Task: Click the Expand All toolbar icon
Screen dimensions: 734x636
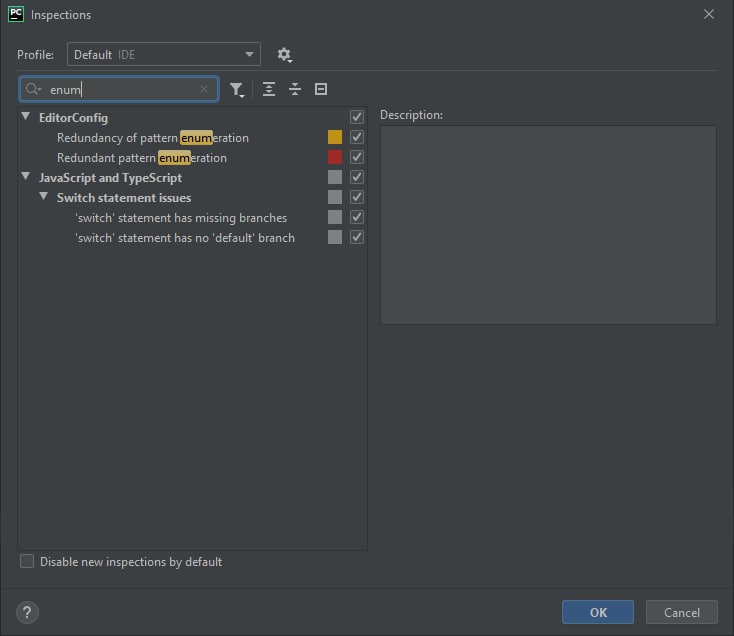Action: (x=269, y=89)
